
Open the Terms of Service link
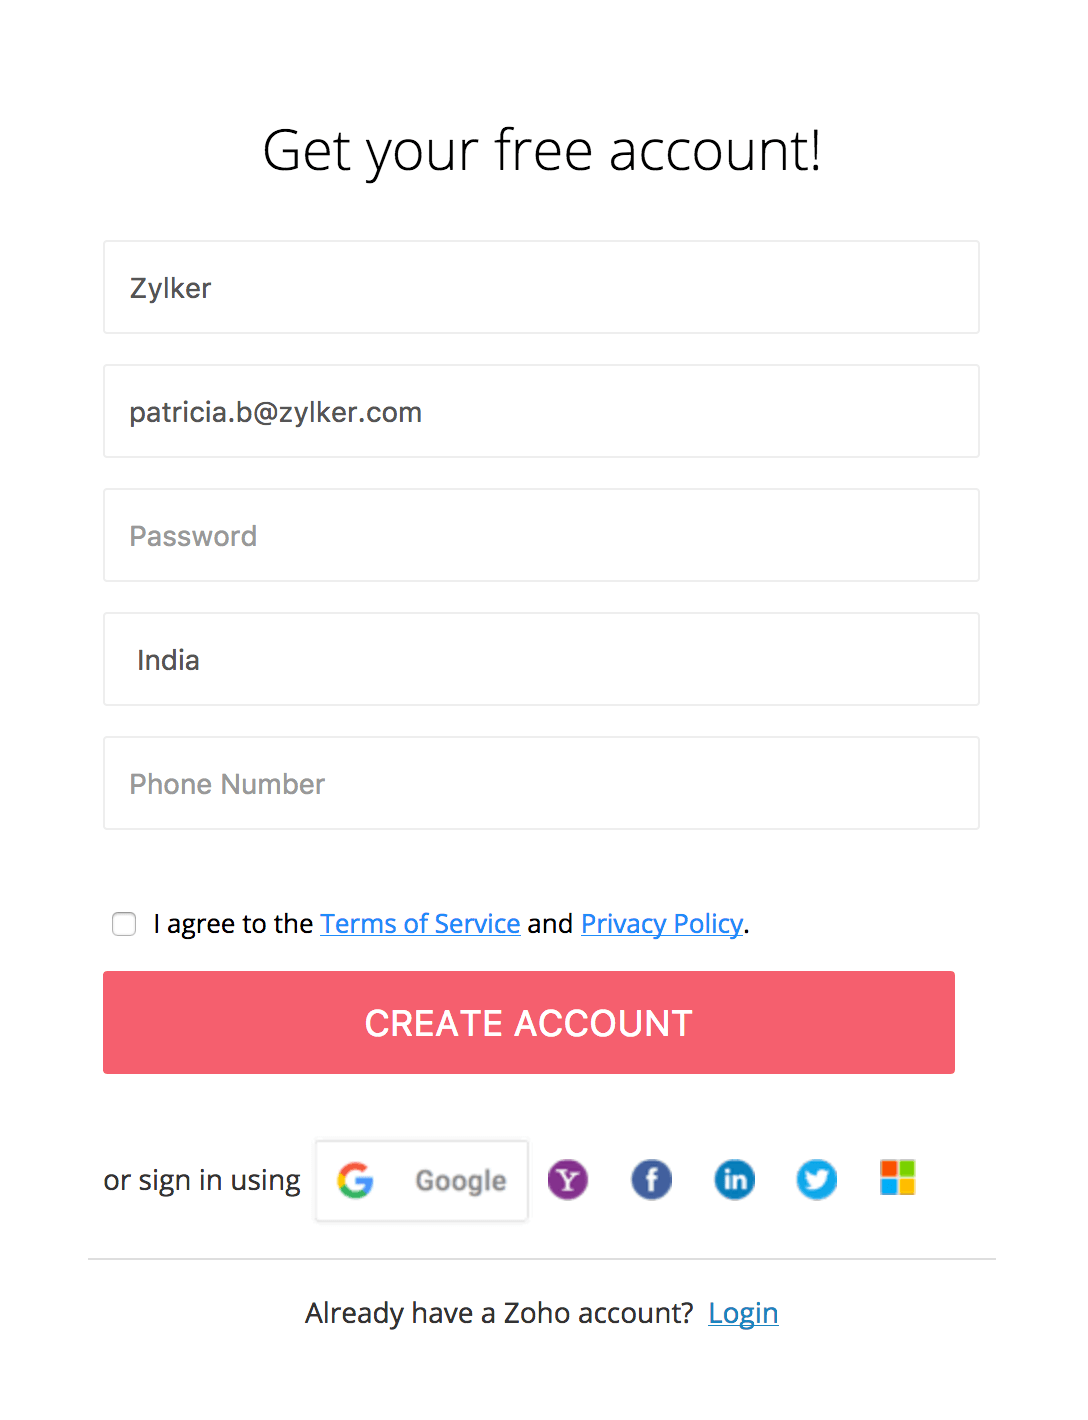pyautogui.click(x=420, y=924)
